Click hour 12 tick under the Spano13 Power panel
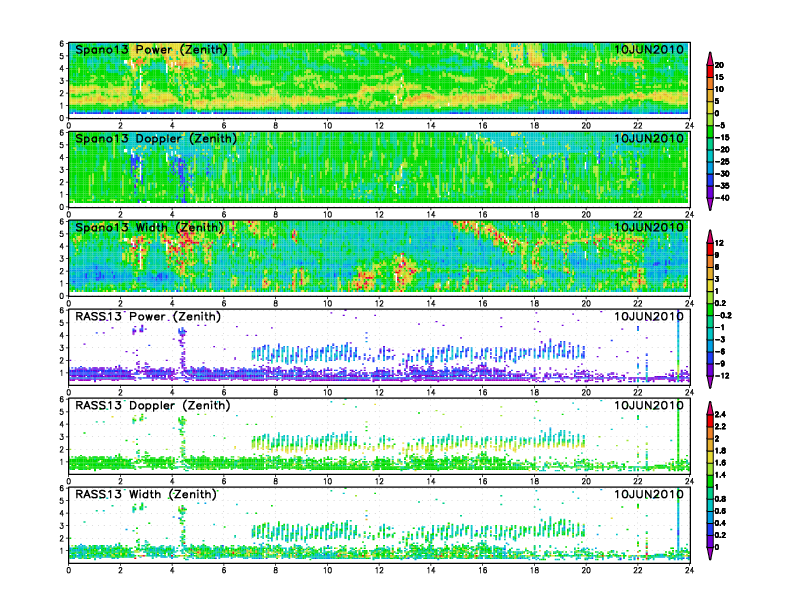Viewport: 792px width, 612px height. (x=379, y=125)
